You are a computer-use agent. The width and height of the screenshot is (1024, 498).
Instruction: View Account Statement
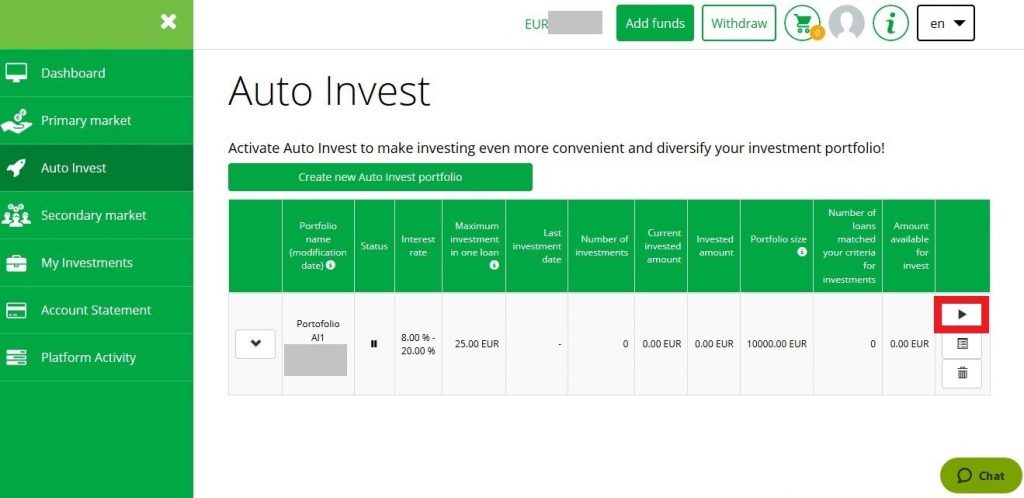pos(95,310)
